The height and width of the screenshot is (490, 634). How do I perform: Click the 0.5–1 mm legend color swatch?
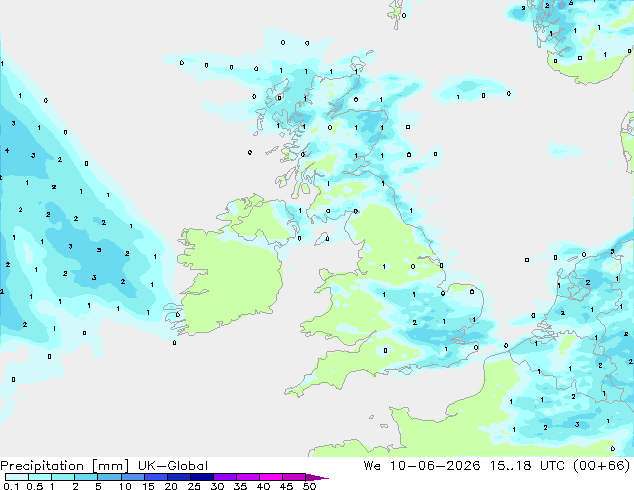pos(40,477)
